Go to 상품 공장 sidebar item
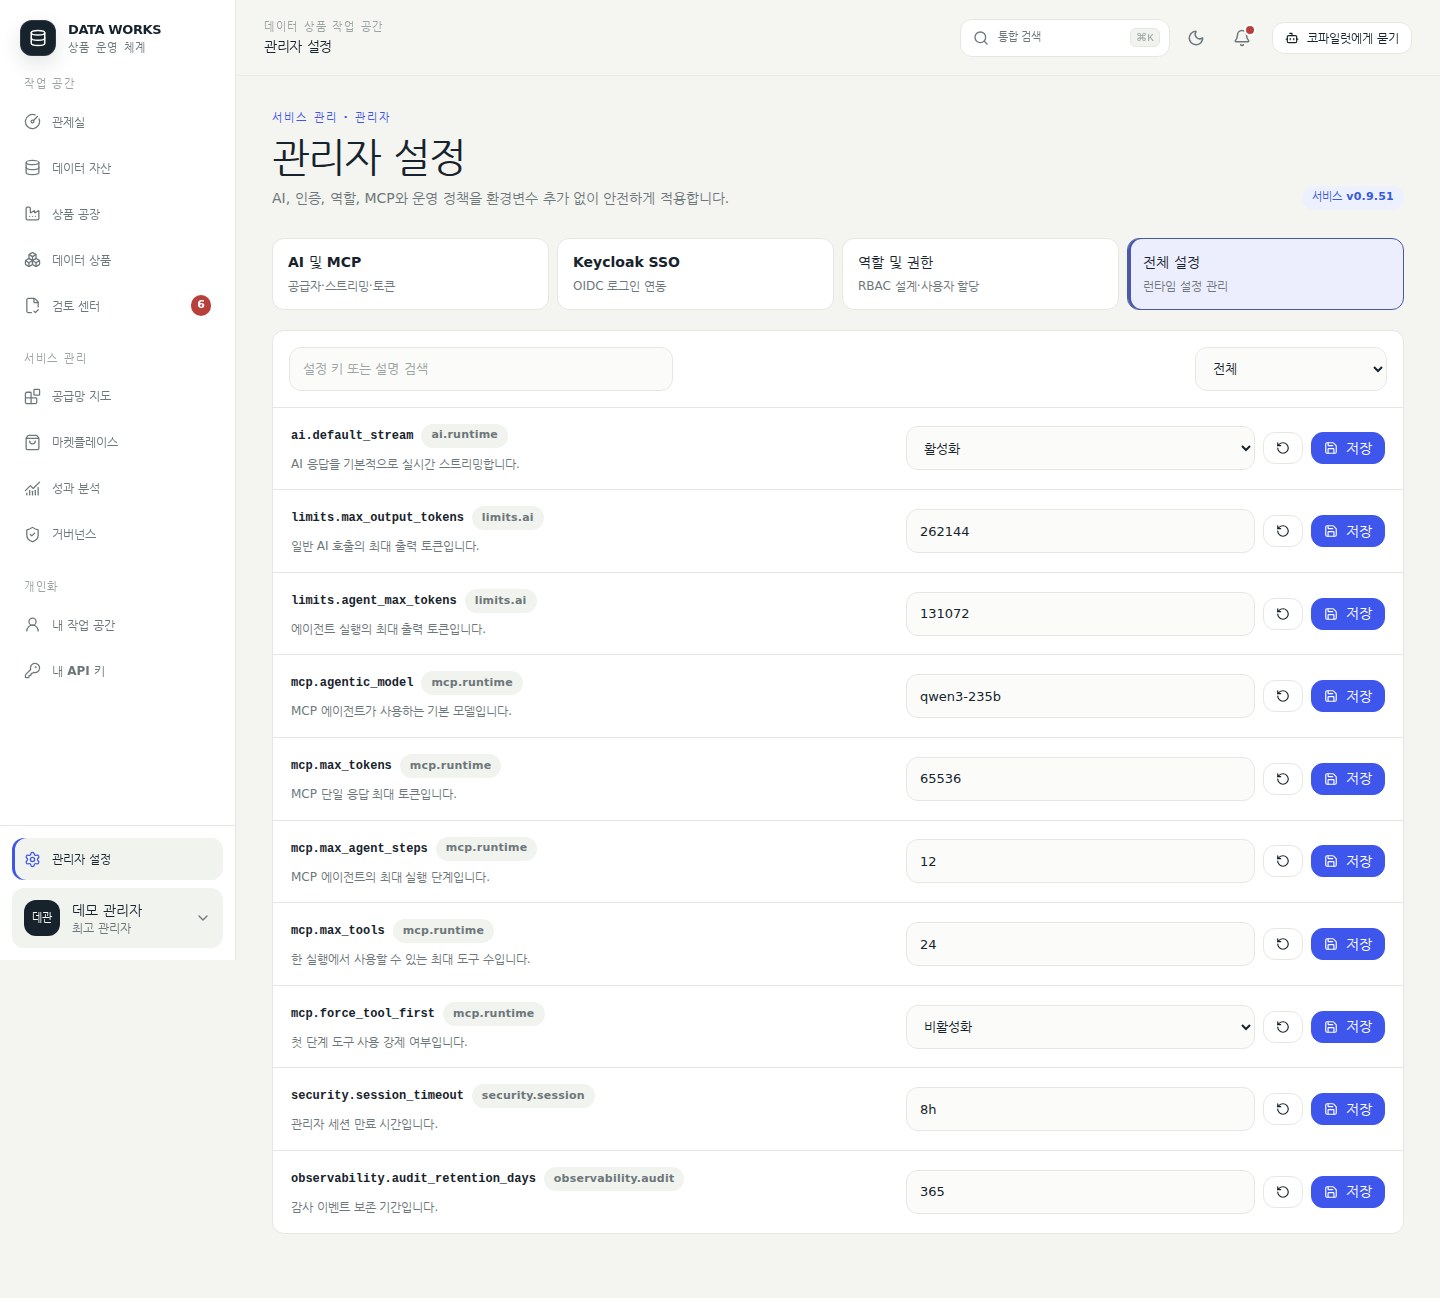The height and width of the screenshot is (1298, 1440). [117, 214]
